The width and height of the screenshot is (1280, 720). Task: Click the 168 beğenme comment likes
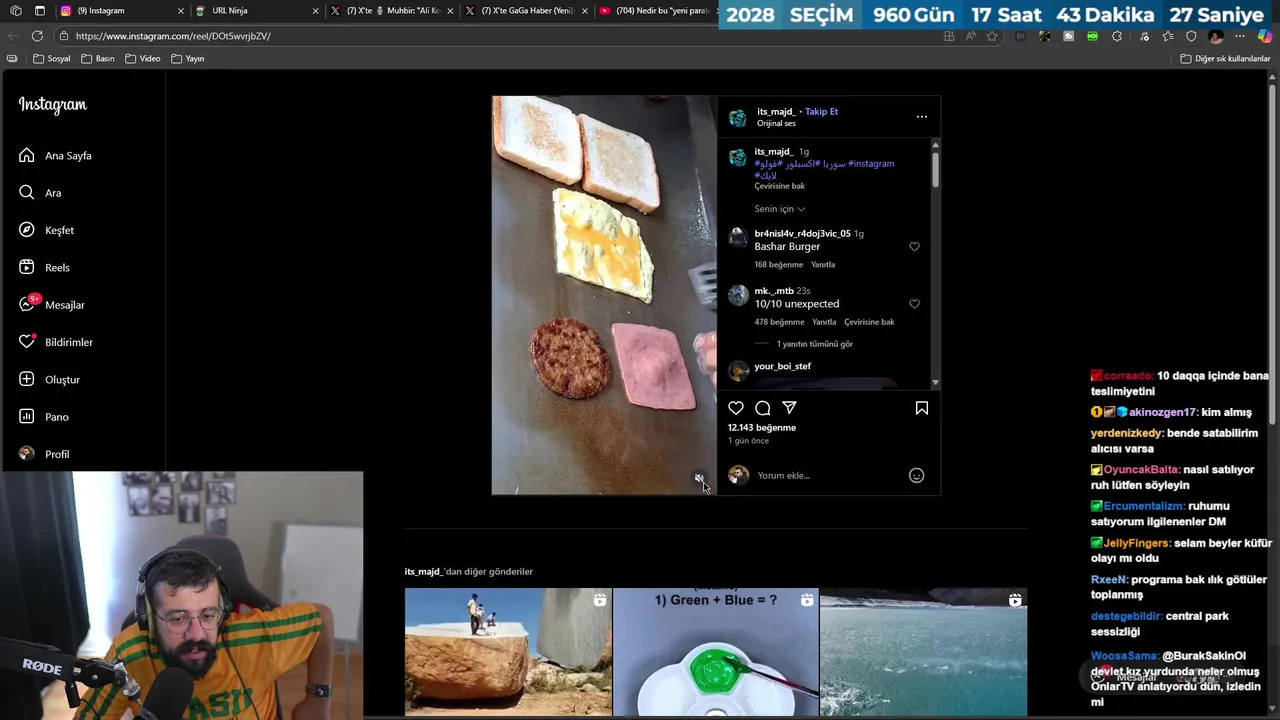pos(778,265)
